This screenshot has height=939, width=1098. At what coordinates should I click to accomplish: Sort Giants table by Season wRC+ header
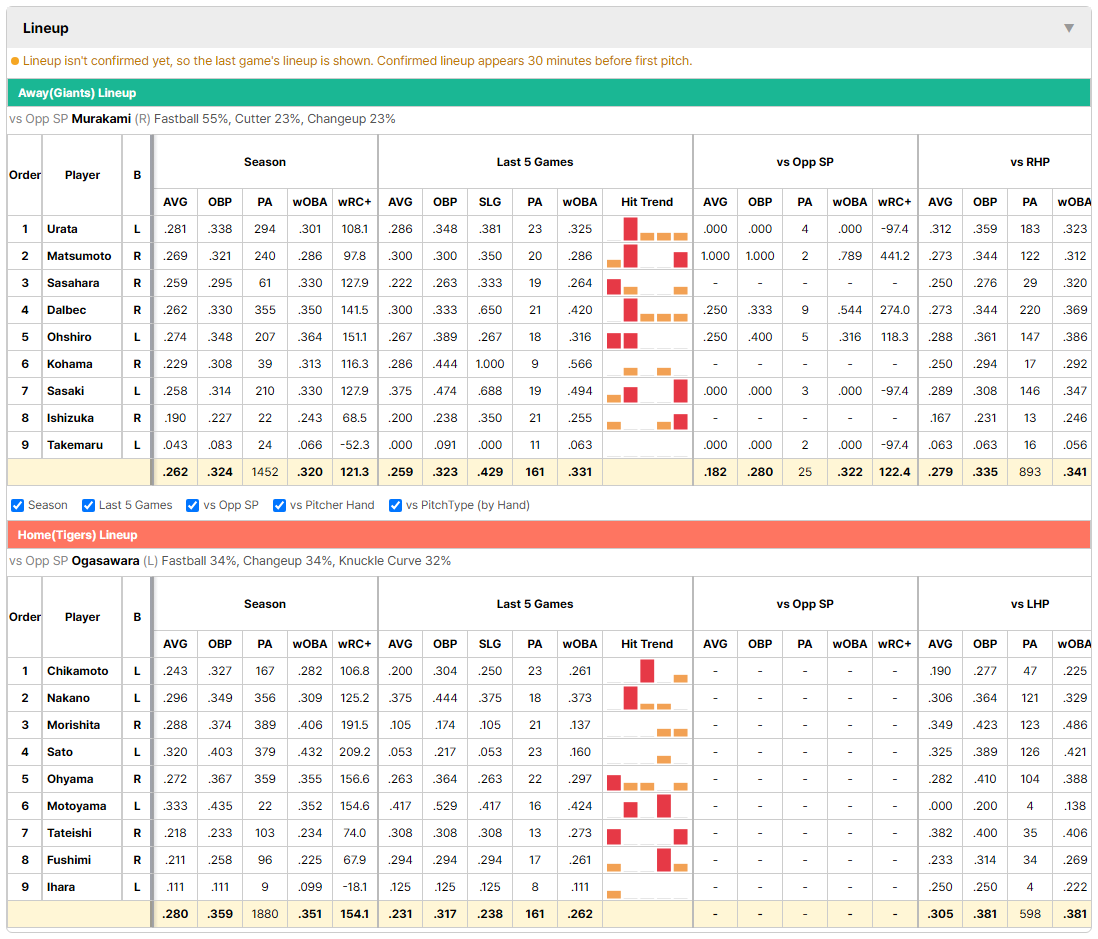[354, 202]
